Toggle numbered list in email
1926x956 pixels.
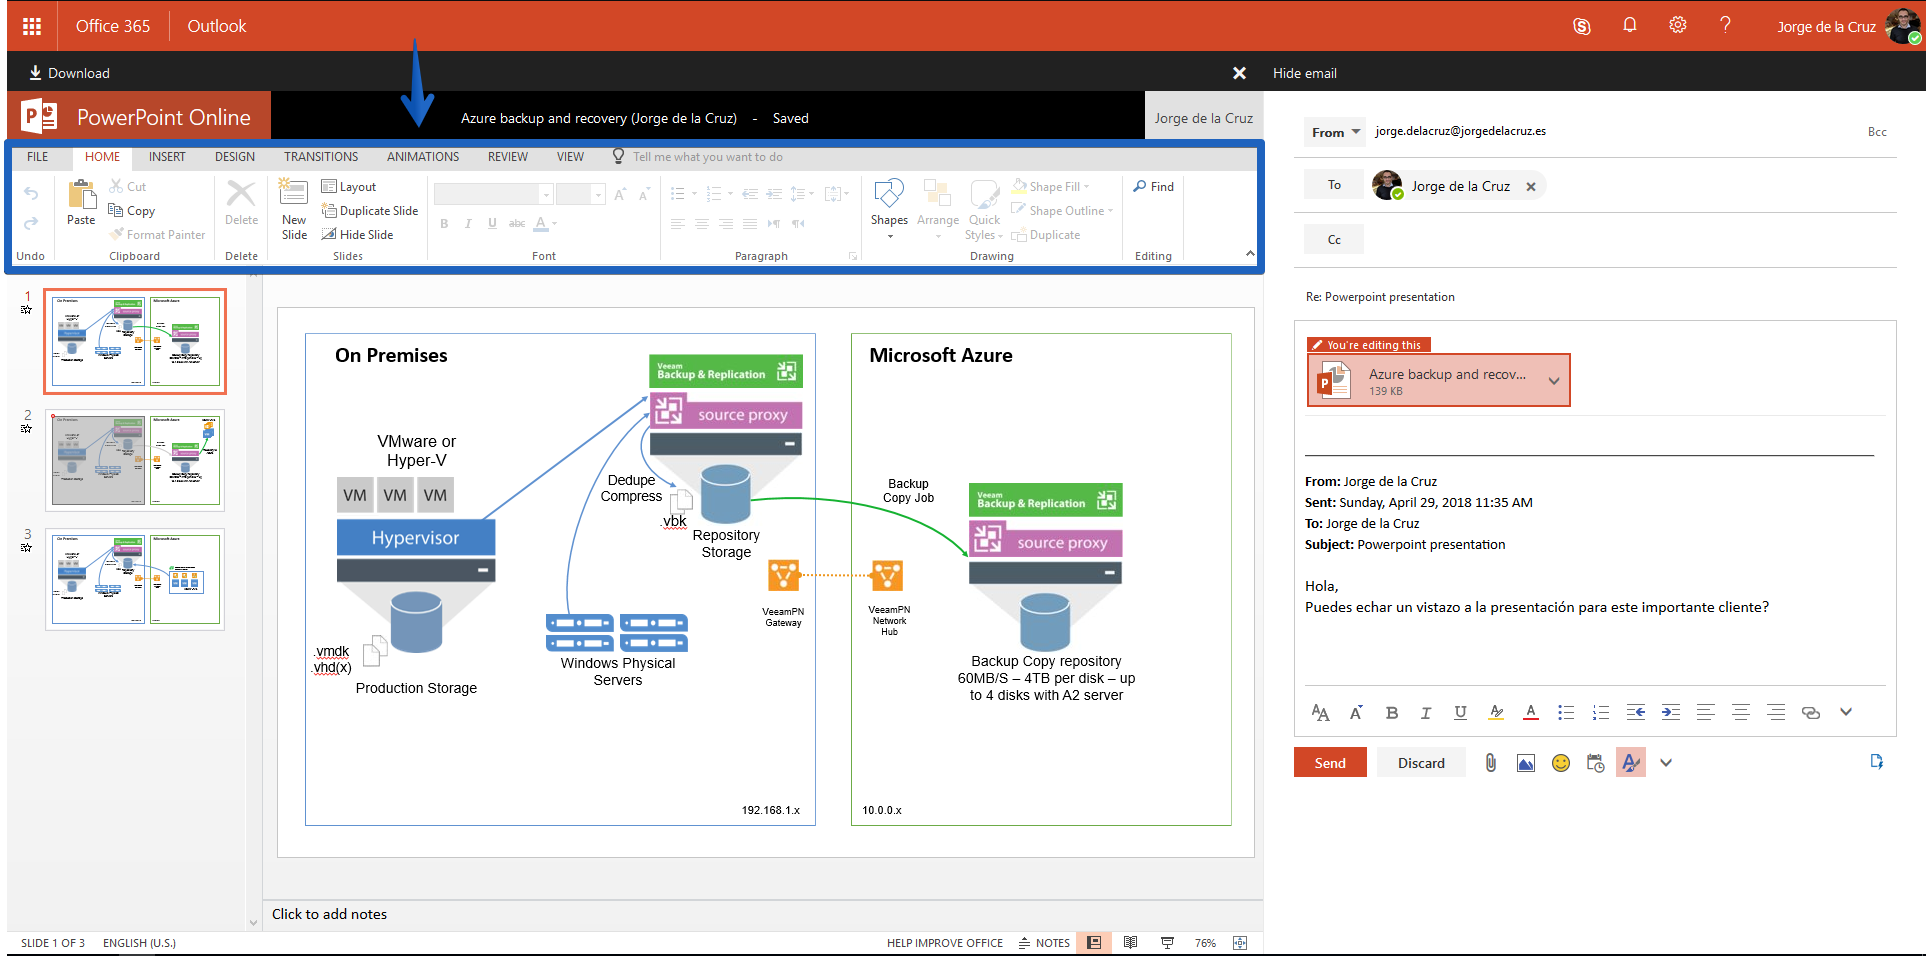click(1601, 713)
